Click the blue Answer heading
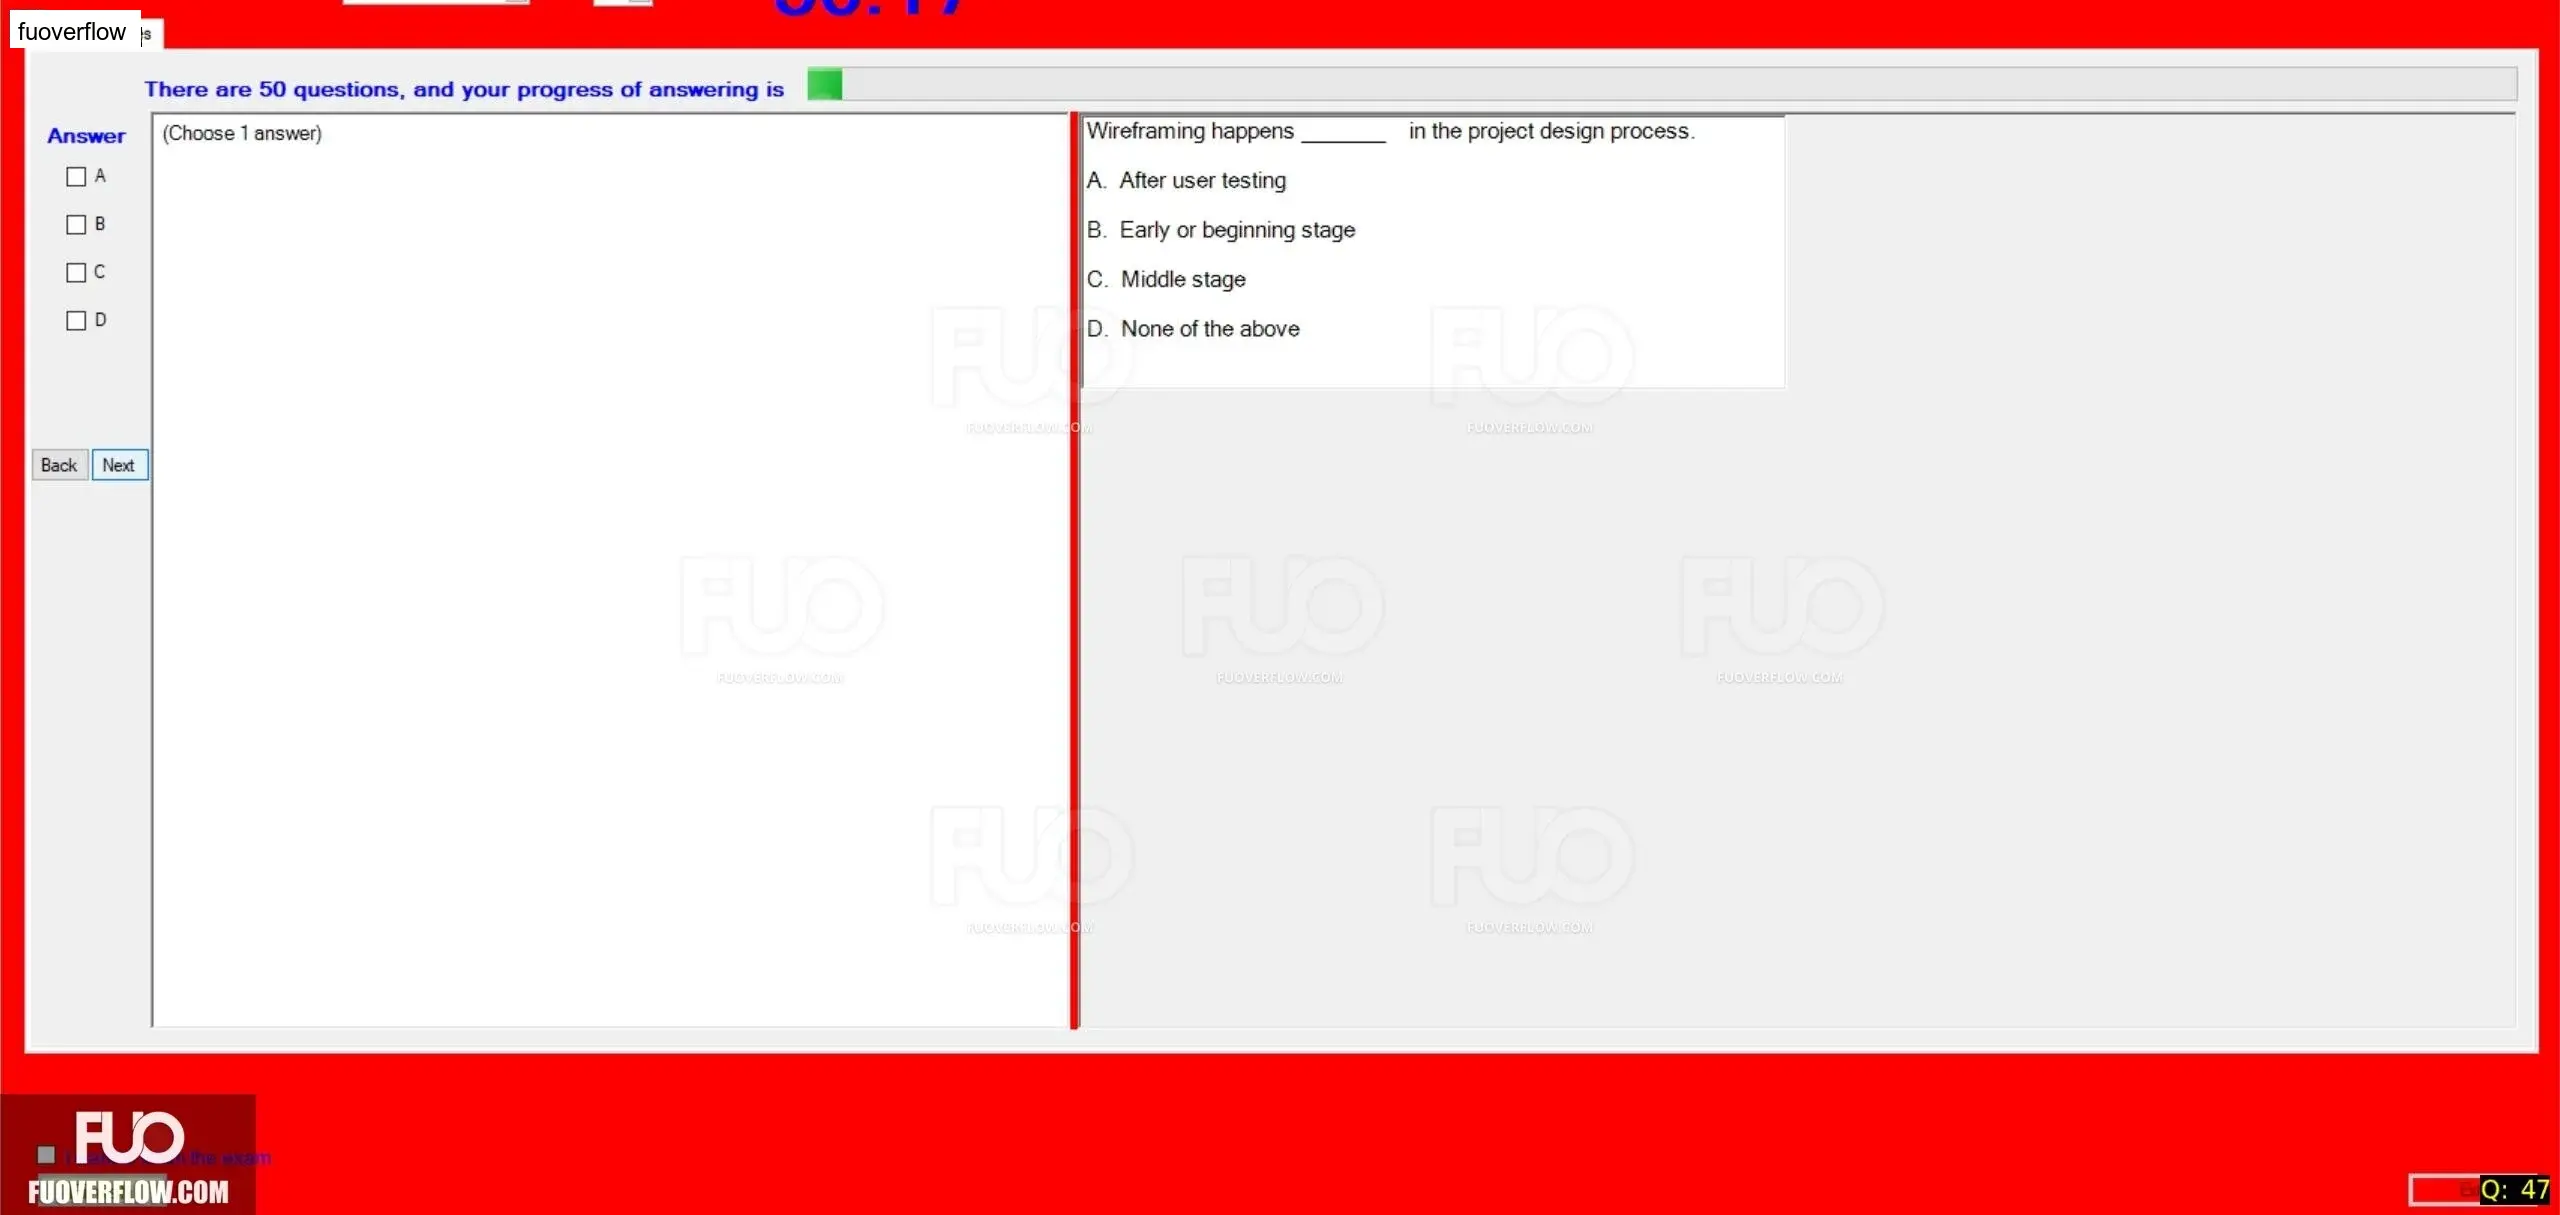This screenshot has height=1215, width=2560. pyautogui.click(x=86, y=136)
